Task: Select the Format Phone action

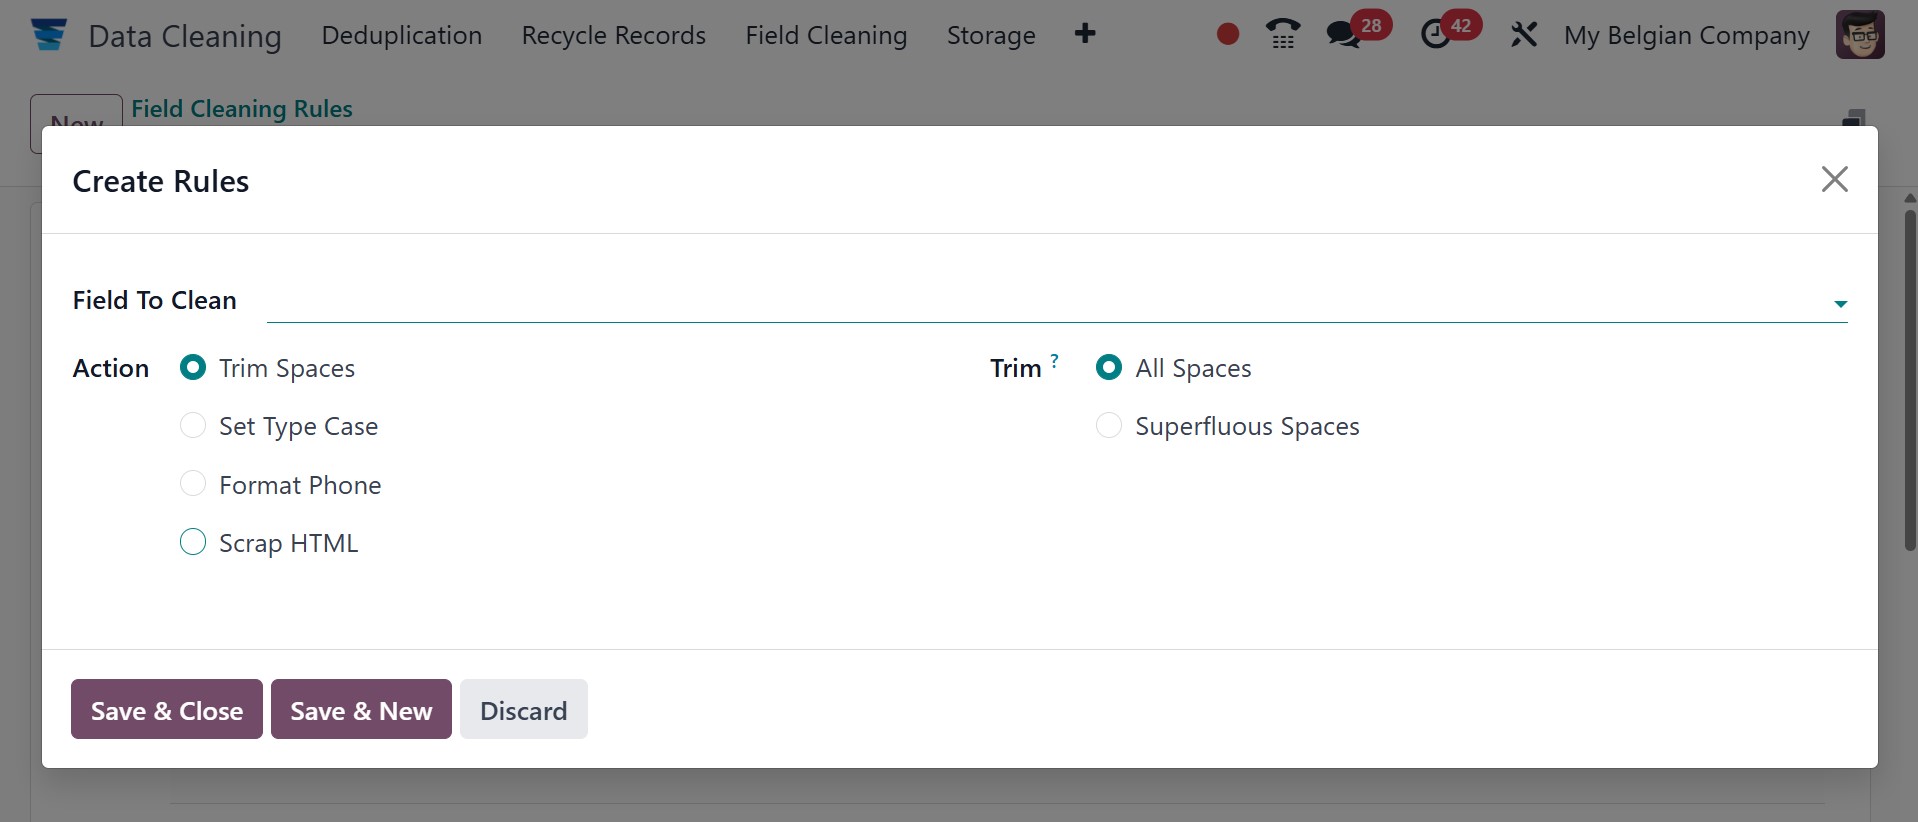Action: click(x=193, y=485)
